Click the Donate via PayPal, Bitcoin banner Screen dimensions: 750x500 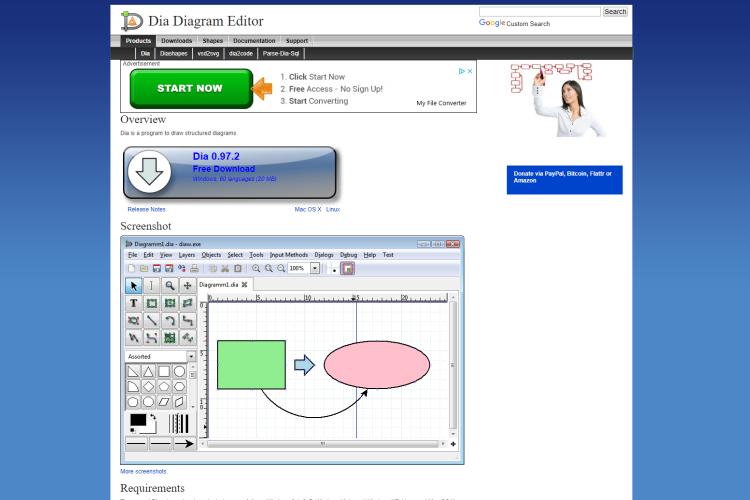tap(564, 180)
